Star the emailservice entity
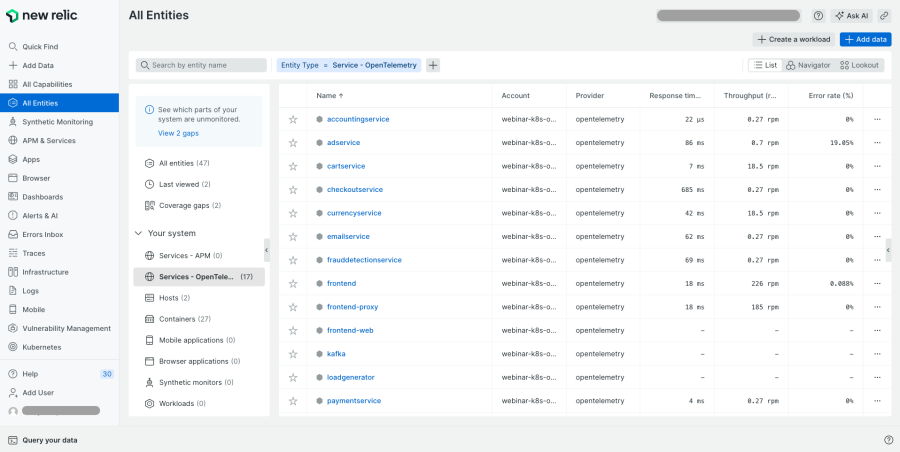The height and width of the screenshot is (452, 900). pyautogui.click(x=293, y=237)
